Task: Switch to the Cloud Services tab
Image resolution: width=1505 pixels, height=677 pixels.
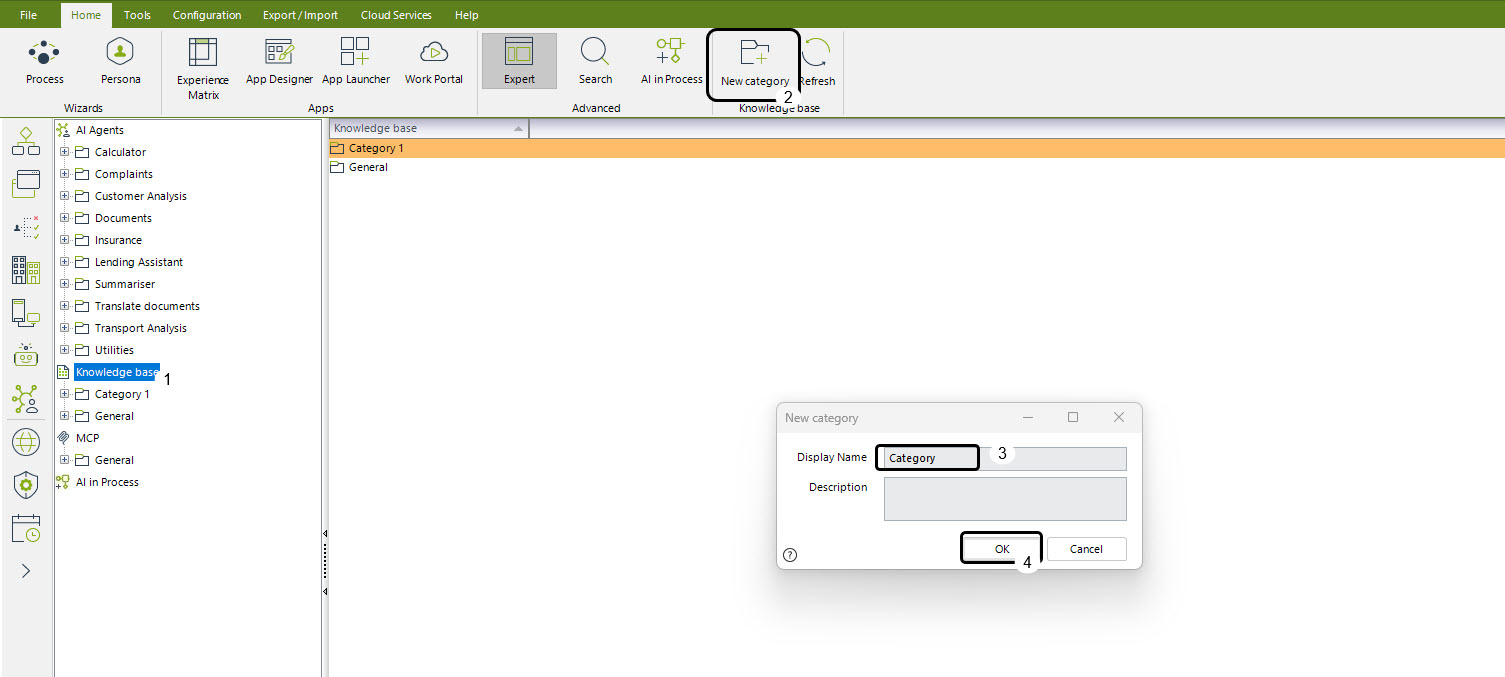Action: [397, 15]
